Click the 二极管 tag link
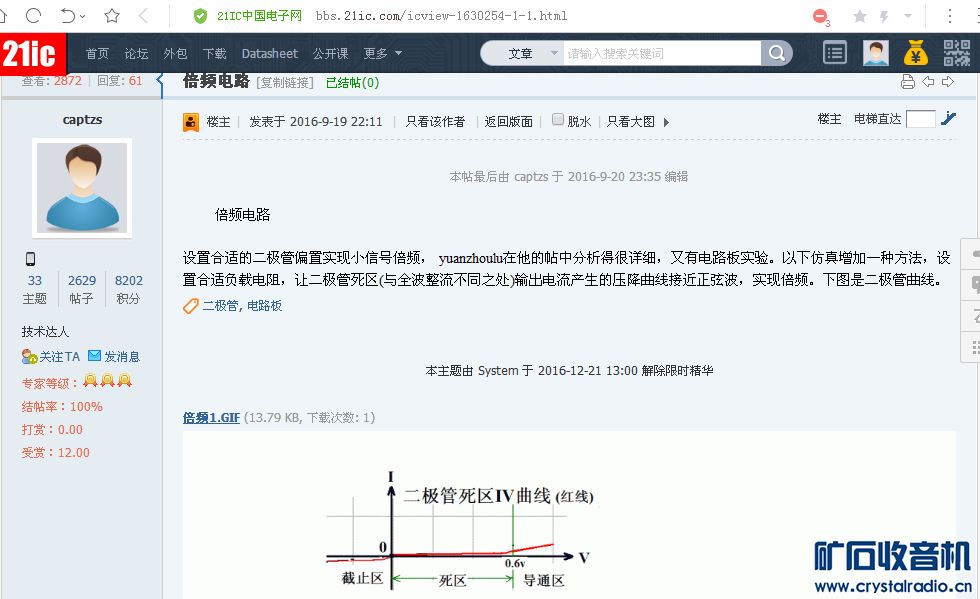The height and width of the screenshot is (599, 980). click(x=220, y=306)
